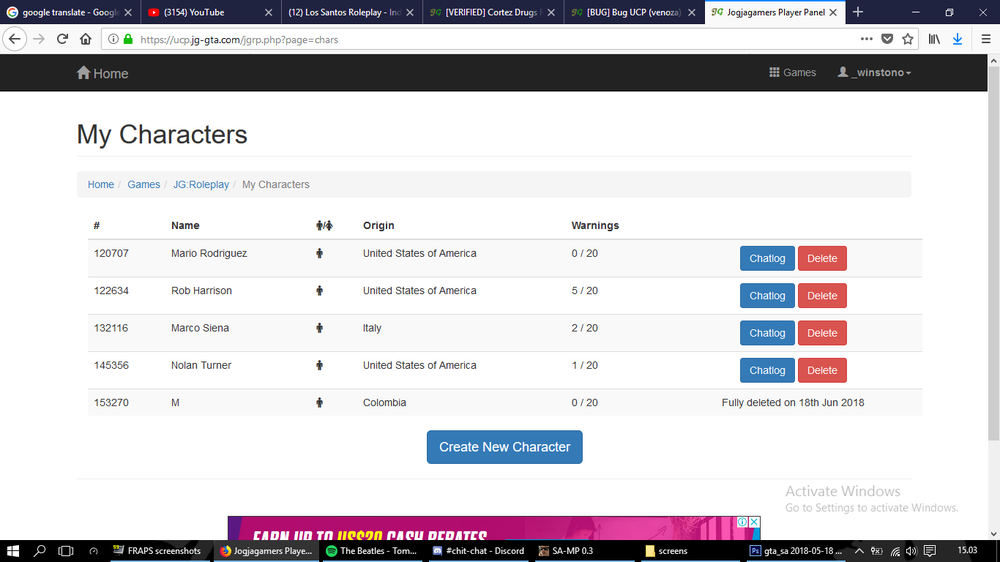Open a new browser tab
Viewport: 1000px width, 562px height.
point(858,12)
